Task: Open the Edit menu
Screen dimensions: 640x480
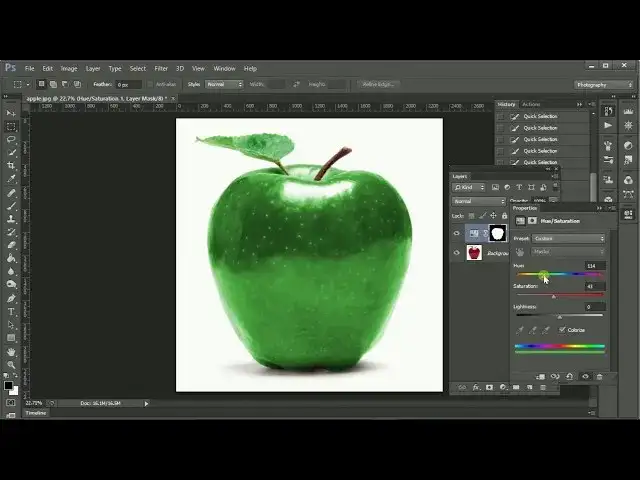Action: (x=48, y=69)
